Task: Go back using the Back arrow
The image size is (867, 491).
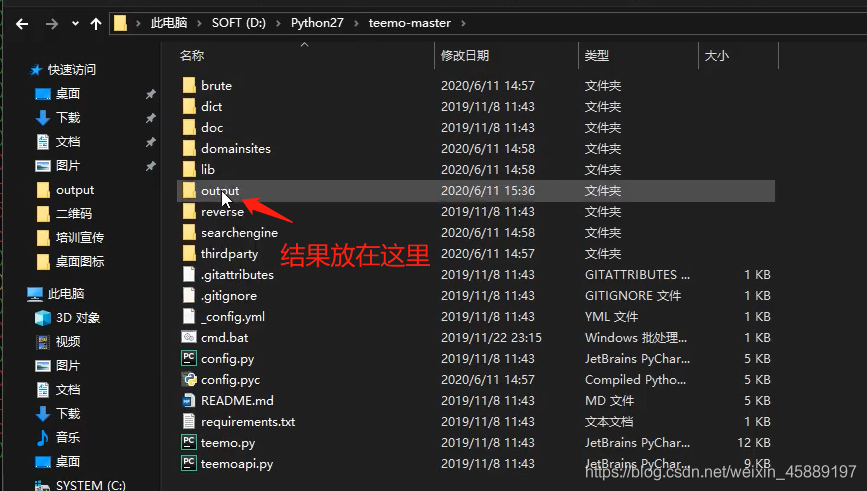Action: 22,24
